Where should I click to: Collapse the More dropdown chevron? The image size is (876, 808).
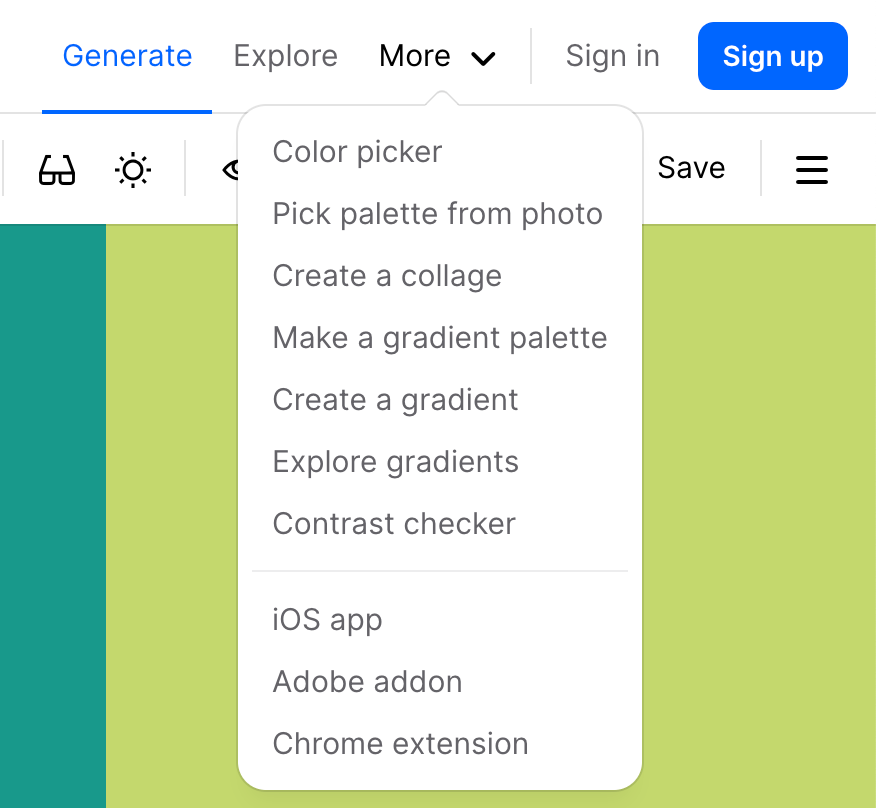[x=483, y=58]
